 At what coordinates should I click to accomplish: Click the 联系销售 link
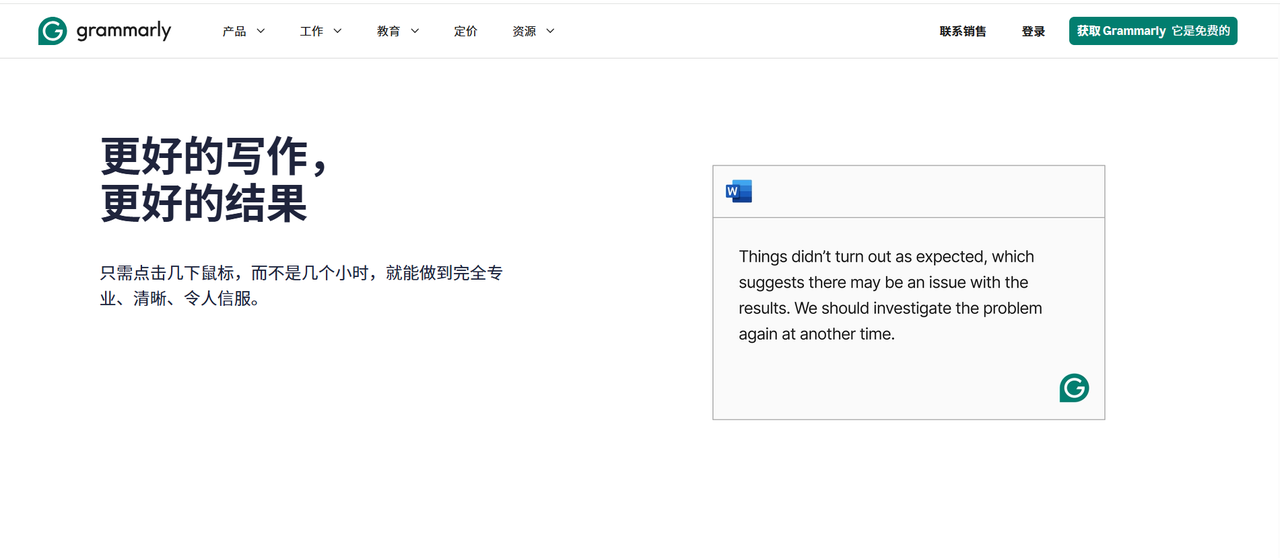click(x=963, y=31)
